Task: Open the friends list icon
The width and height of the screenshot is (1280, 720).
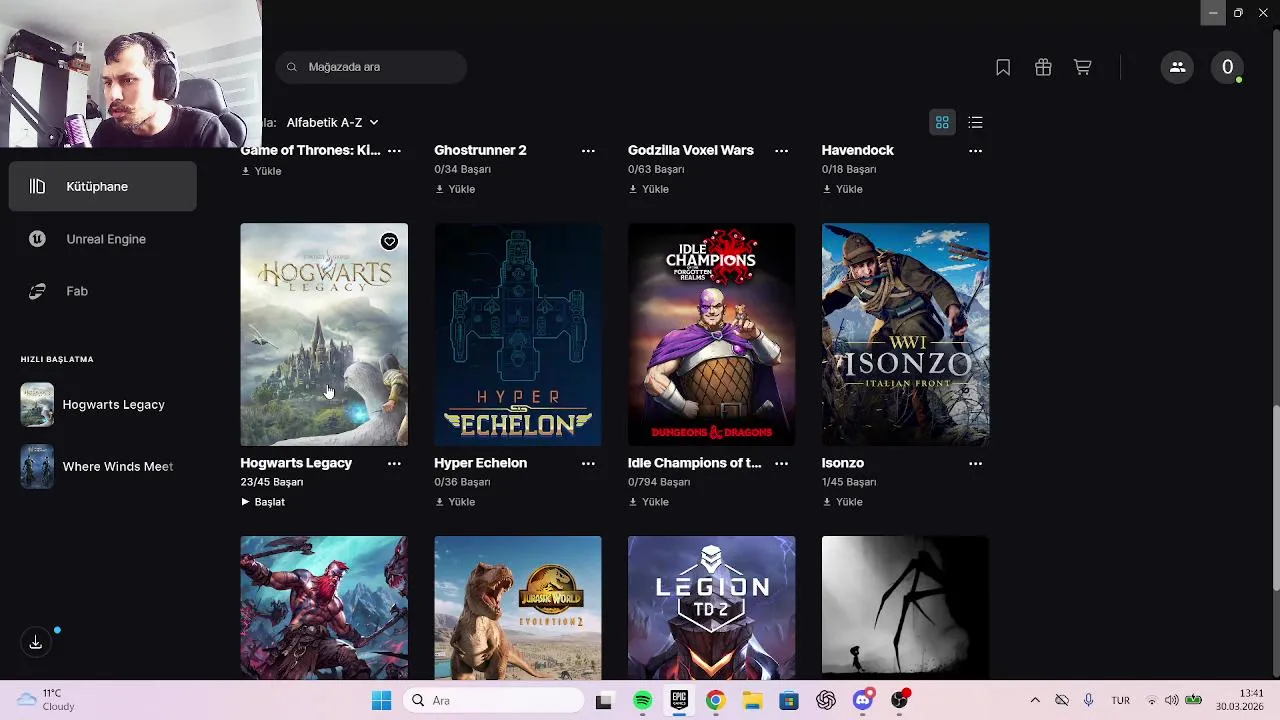Action: [x=1177, y=67]
